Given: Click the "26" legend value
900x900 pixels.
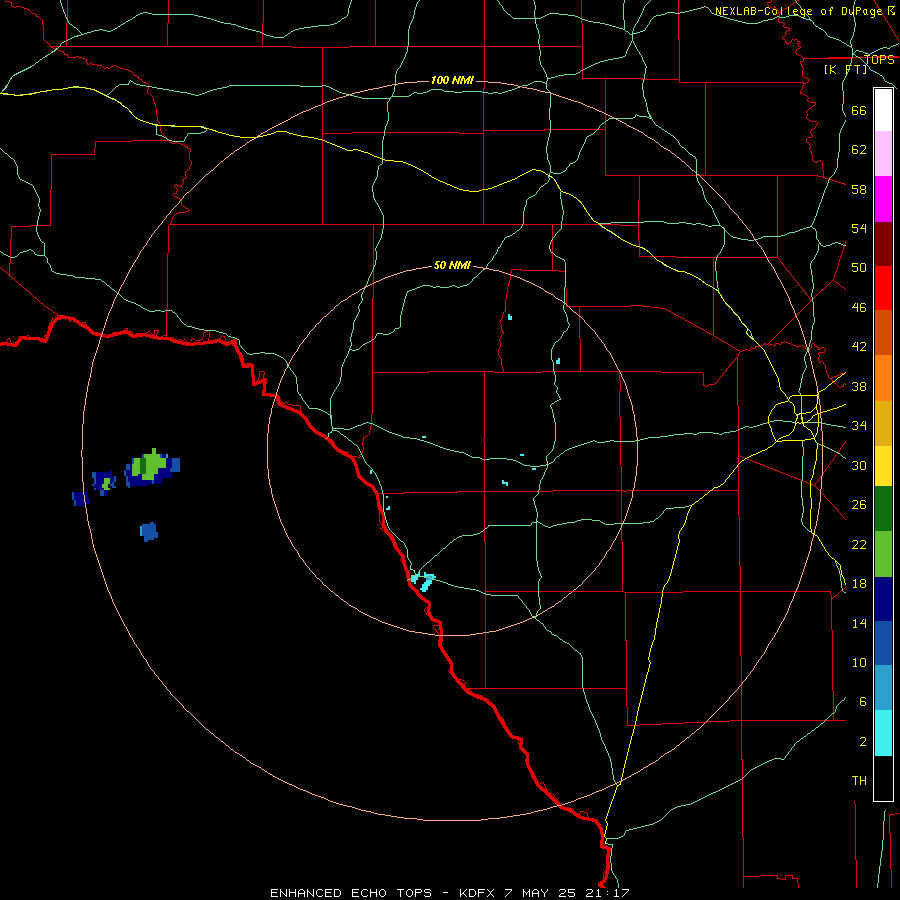Looking at the screenshot, I should tap(859, 505).
